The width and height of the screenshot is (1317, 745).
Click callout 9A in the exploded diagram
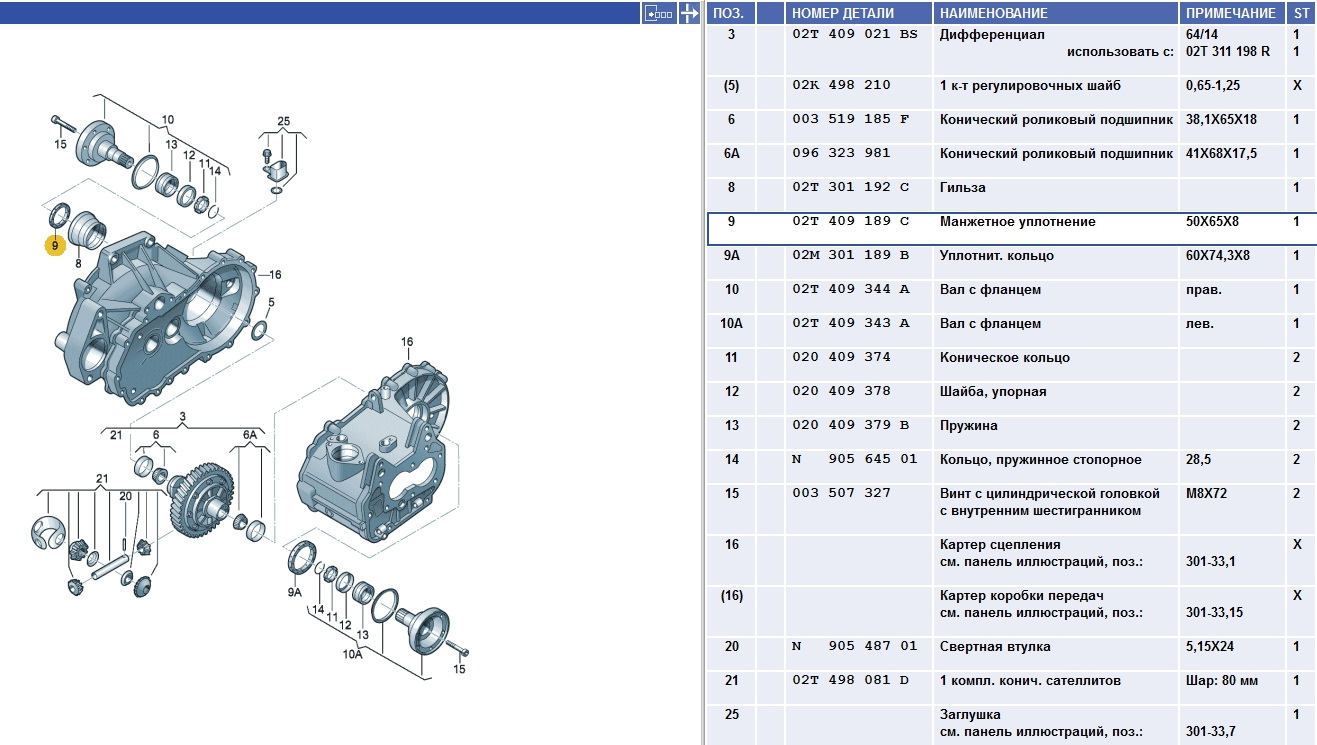point(295,592)
